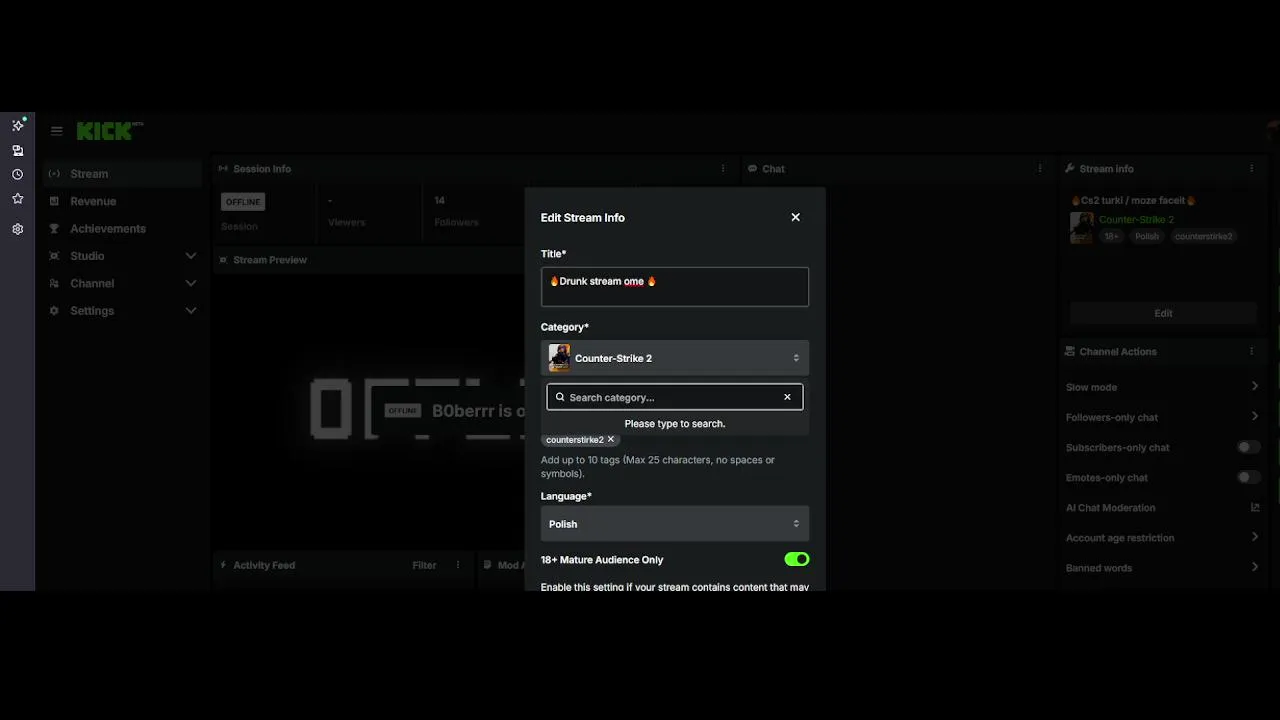Click the Kick logo
Viewport: 1280px width, 720px height.
(110, 131)
